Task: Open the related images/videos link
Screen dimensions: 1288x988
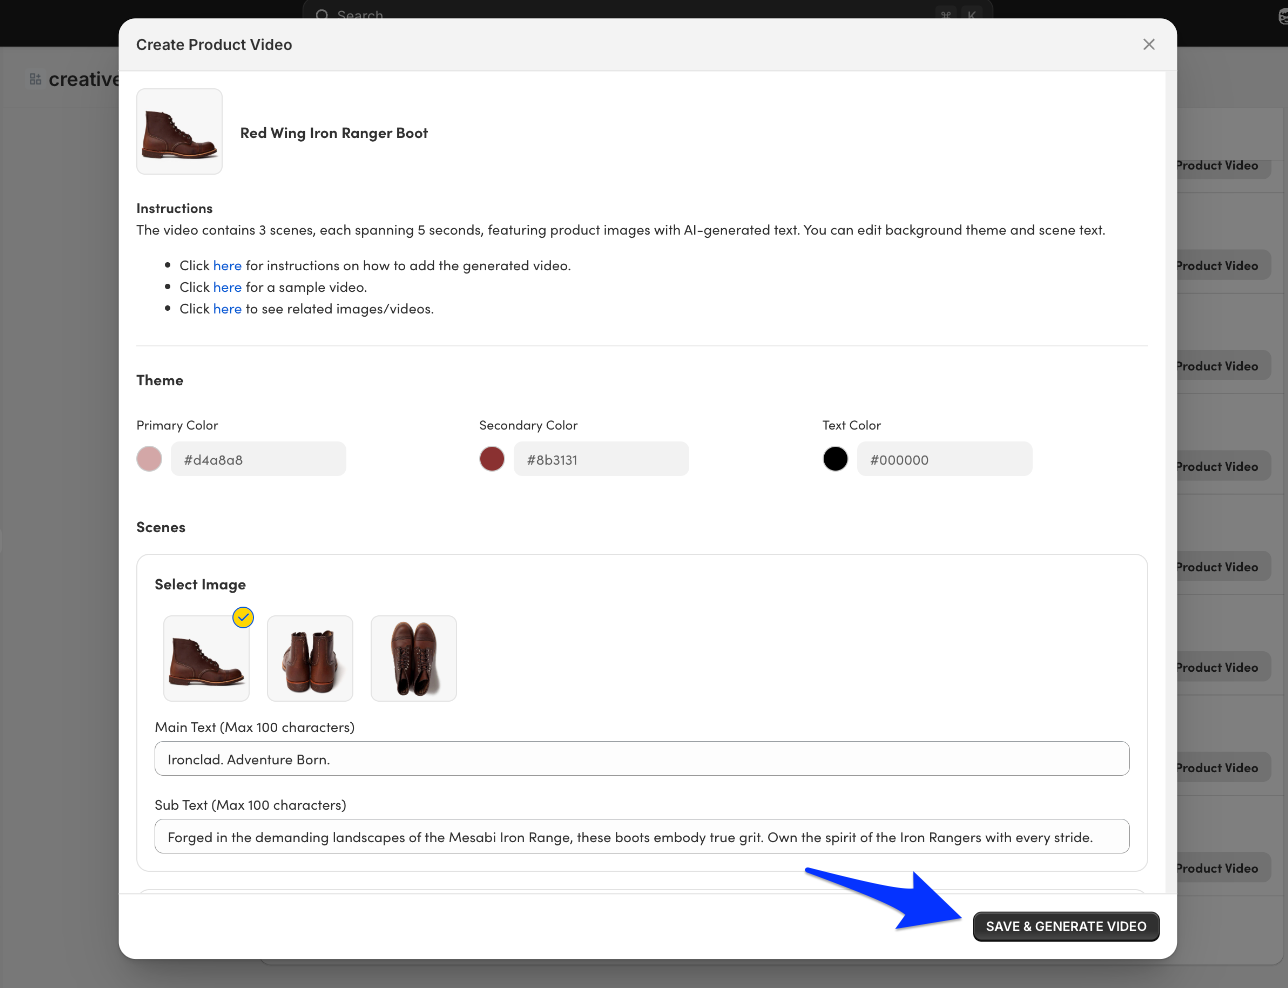Action: (227, 309)
